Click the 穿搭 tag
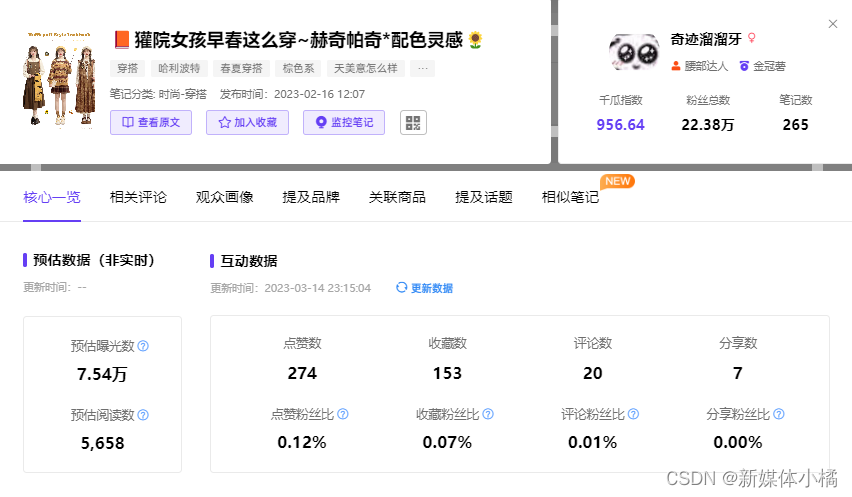Screen dimensions: 852x497 pos(128,68)
